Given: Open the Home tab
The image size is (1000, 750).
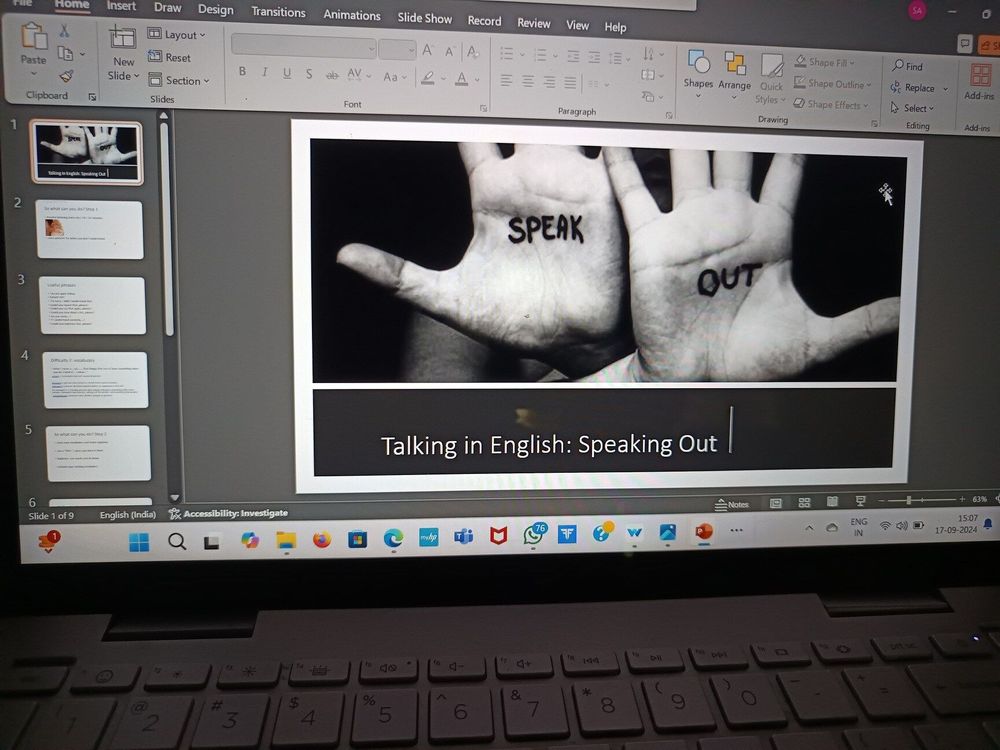Looking at the screenshot, I should pos(71,4).
